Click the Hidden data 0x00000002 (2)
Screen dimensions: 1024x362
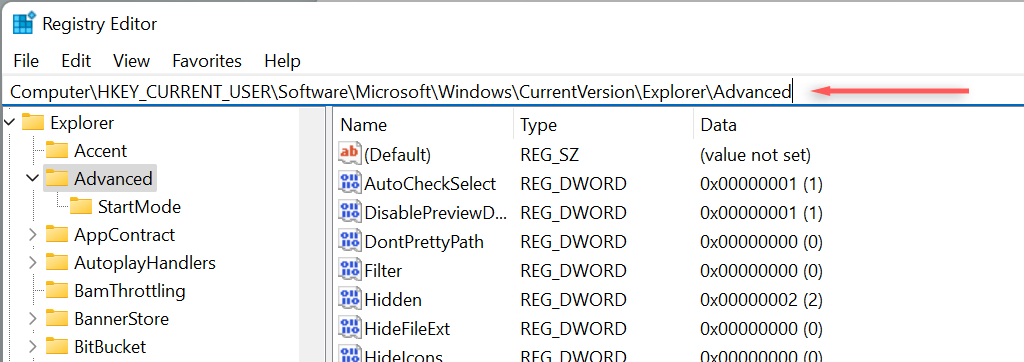click(761, 300)
